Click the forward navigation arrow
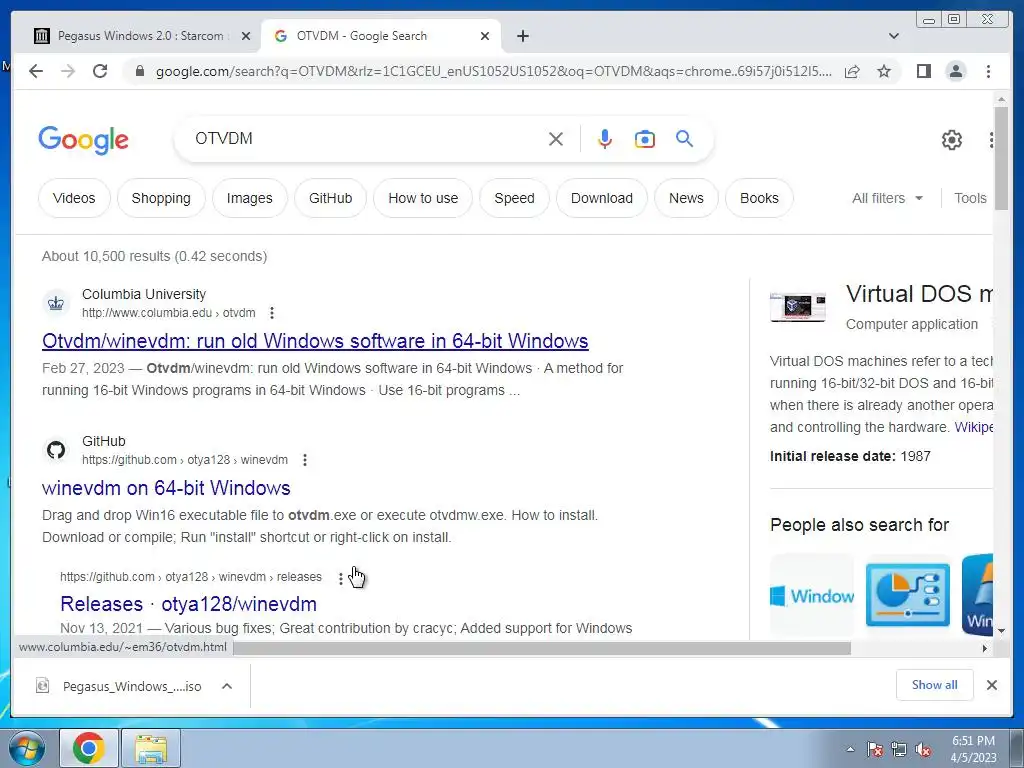The image size is (1024, 768). 68,71
